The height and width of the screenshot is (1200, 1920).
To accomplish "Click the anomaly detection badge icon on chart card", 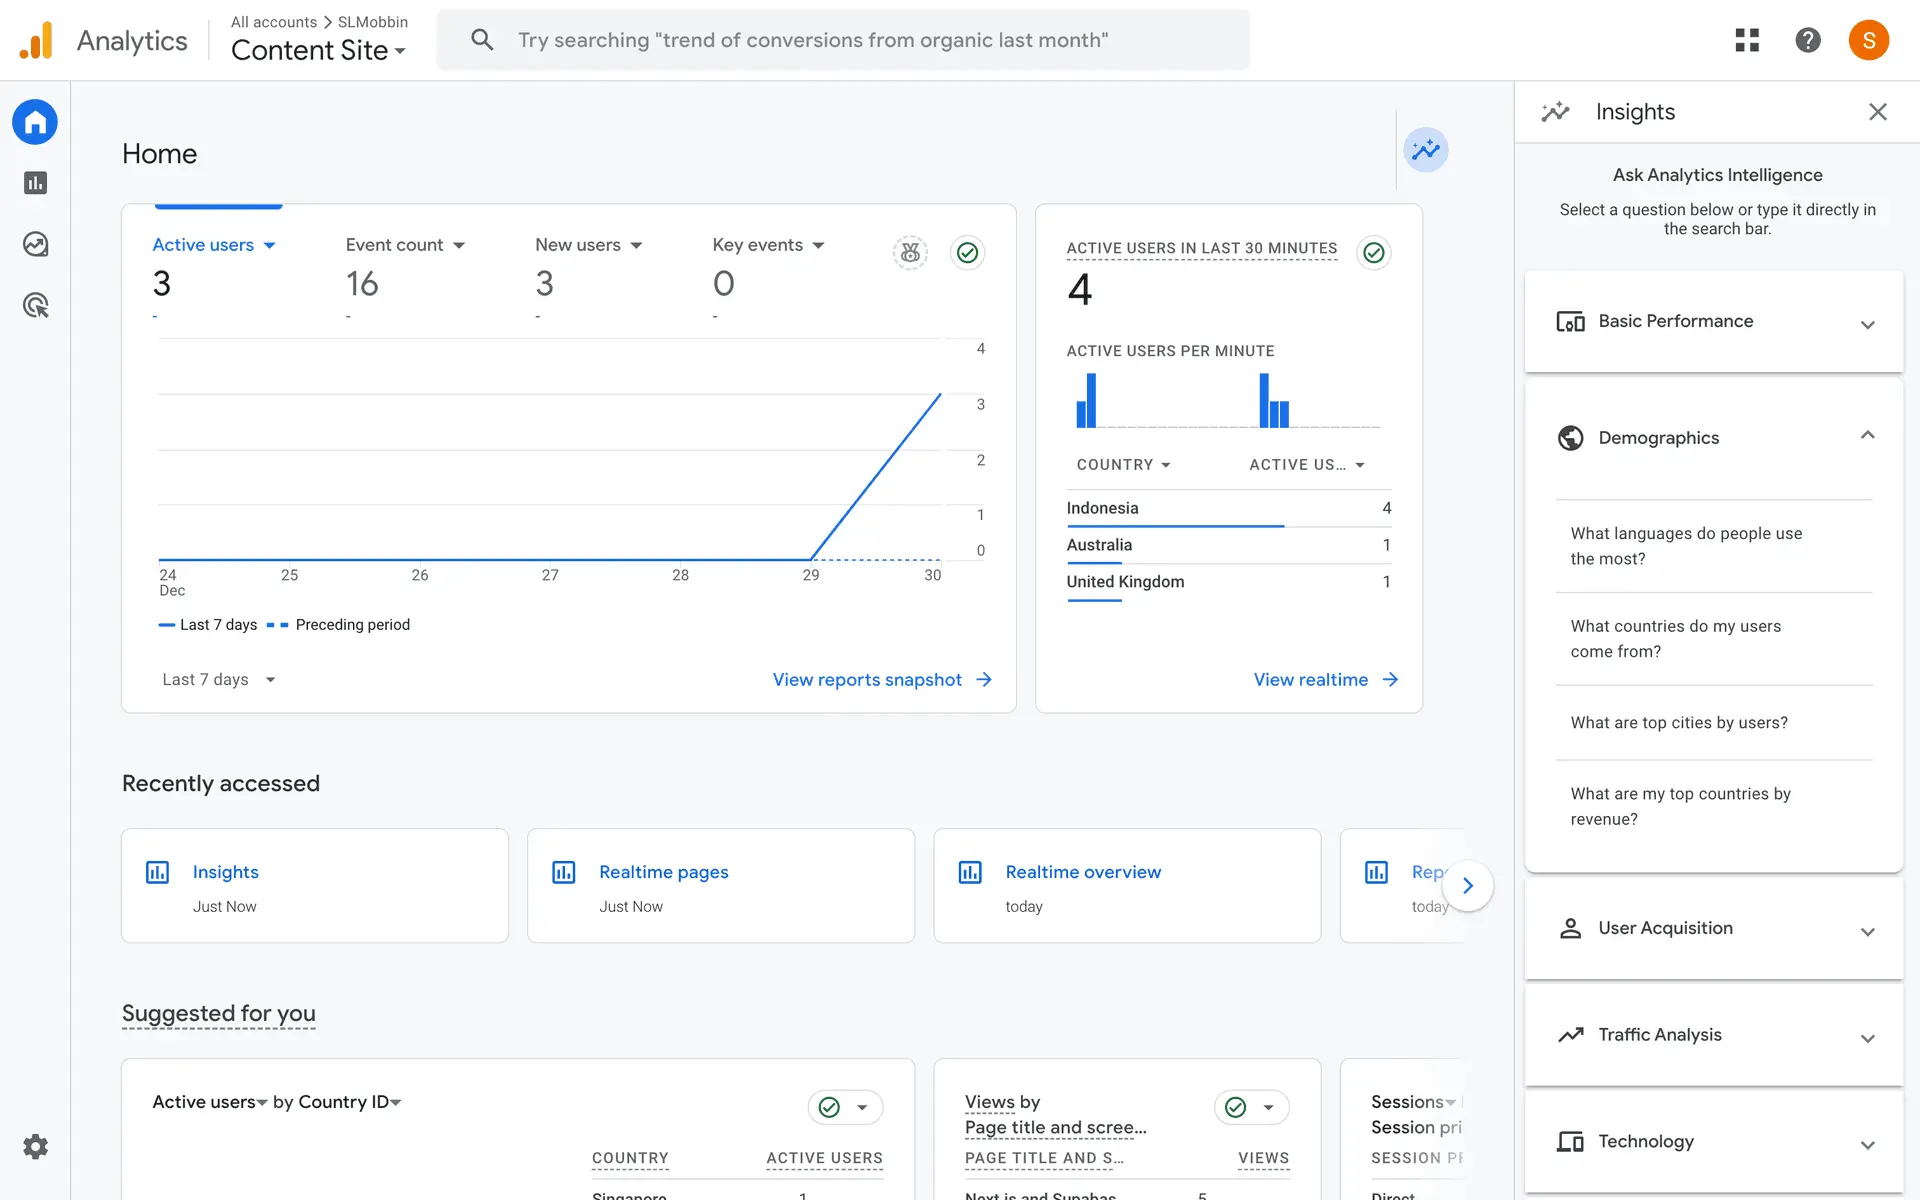I will [910, 253].
